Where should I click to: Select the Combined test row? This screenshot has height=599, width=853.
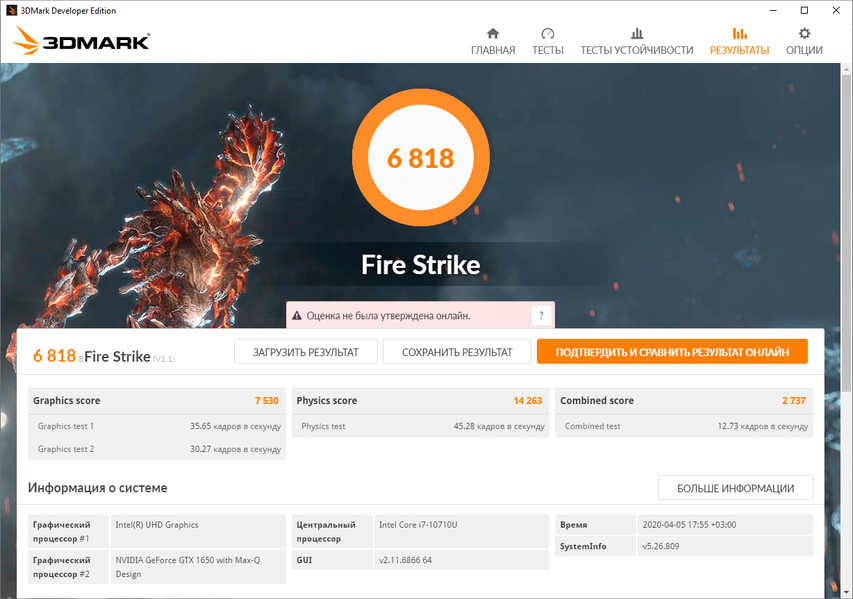point(684,426)
